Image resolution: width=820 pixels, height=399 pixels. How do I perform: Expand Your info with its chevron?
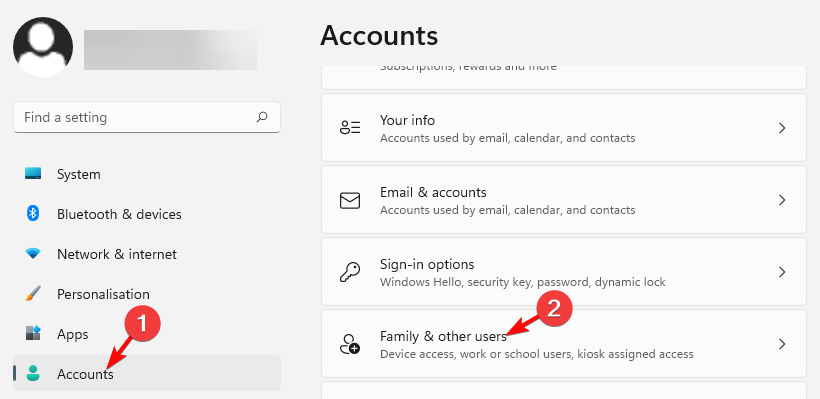(x=782, y=128)
